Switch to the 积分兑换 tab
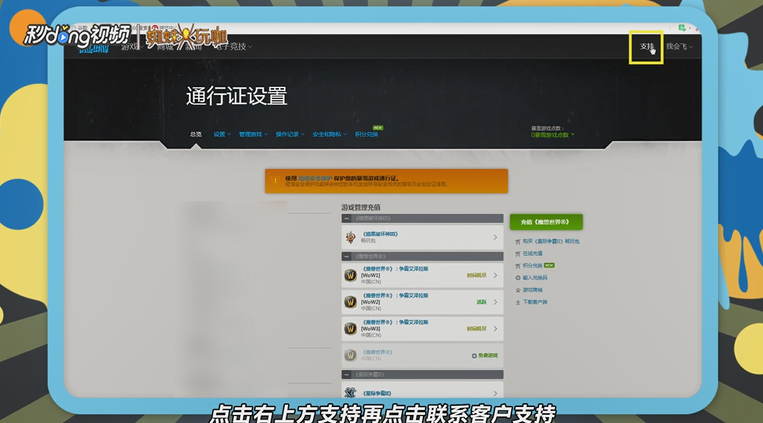 point(366,134)
